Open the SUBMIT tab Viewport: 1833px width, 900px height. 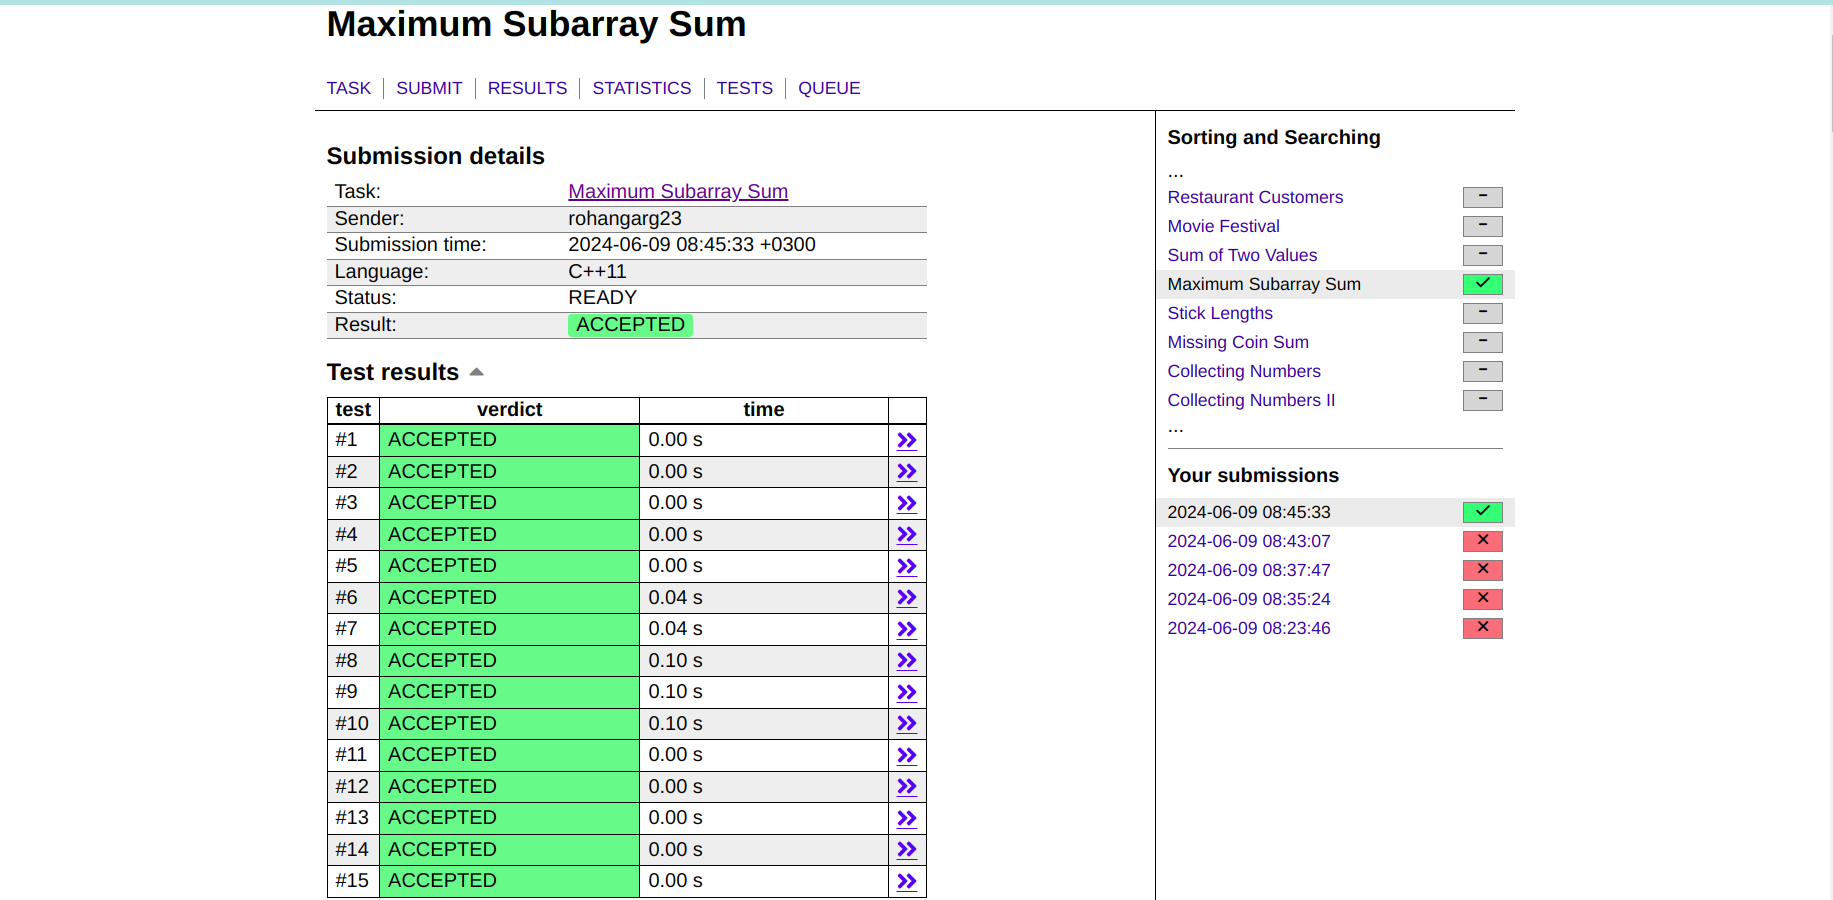[429, 88]
